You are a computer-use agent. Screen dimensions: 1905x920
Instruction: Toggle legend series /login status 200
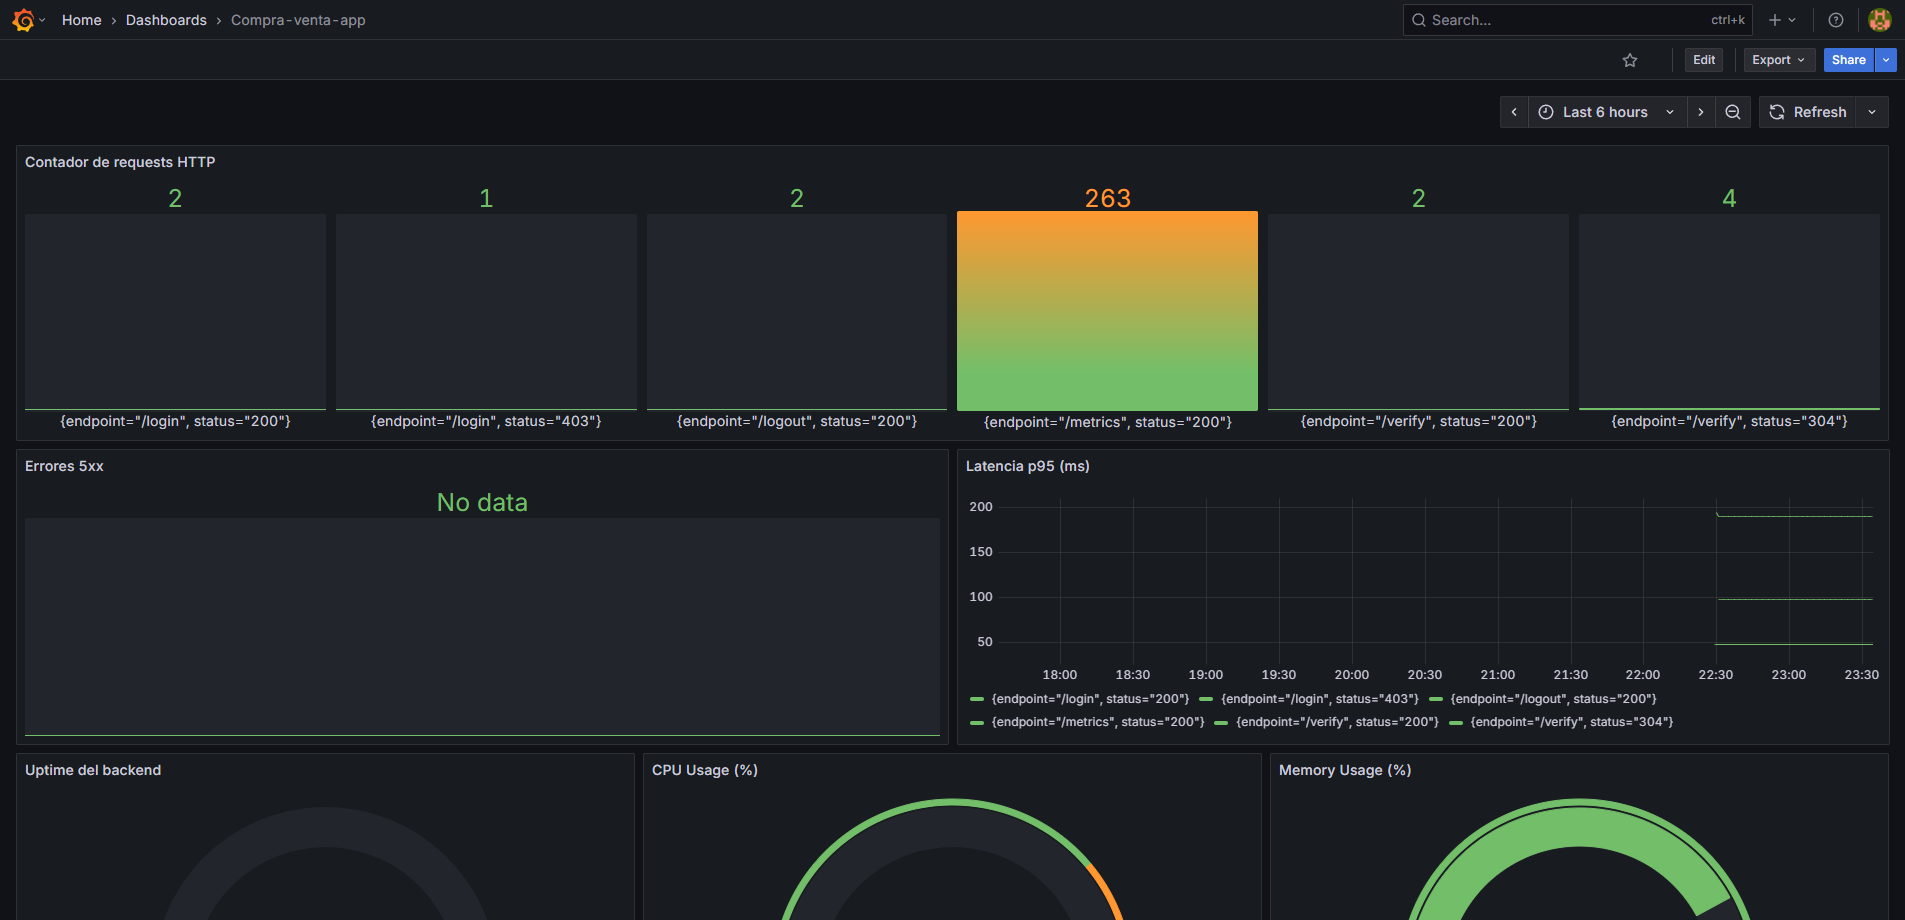point(1090,699)
